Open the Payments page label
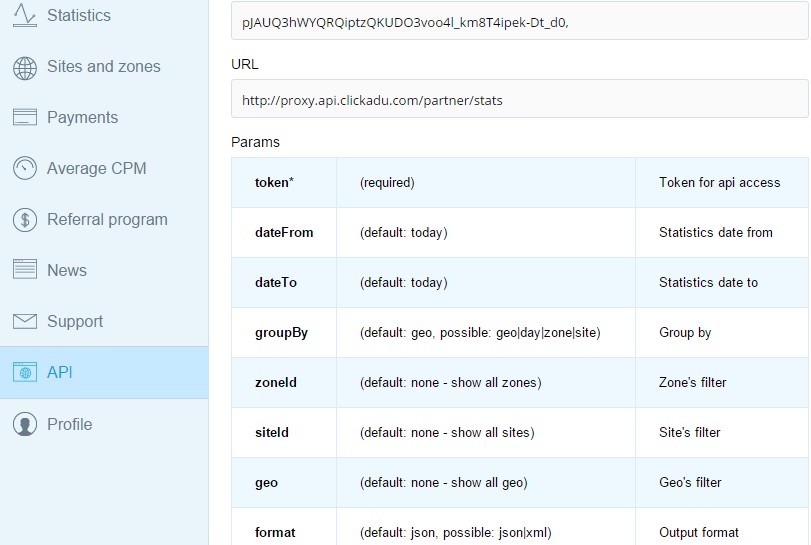The height and width of the screenshot is (545, 811). tap(82, 118)
